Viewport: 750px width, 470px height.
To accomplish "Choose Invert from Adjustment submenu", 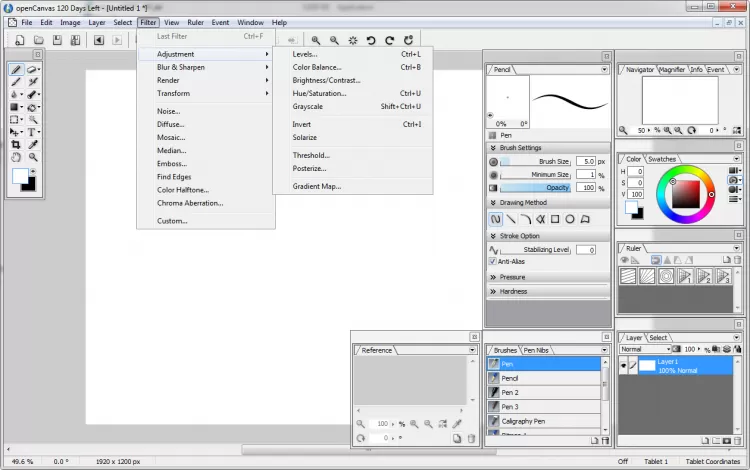I will pos(353,124).
